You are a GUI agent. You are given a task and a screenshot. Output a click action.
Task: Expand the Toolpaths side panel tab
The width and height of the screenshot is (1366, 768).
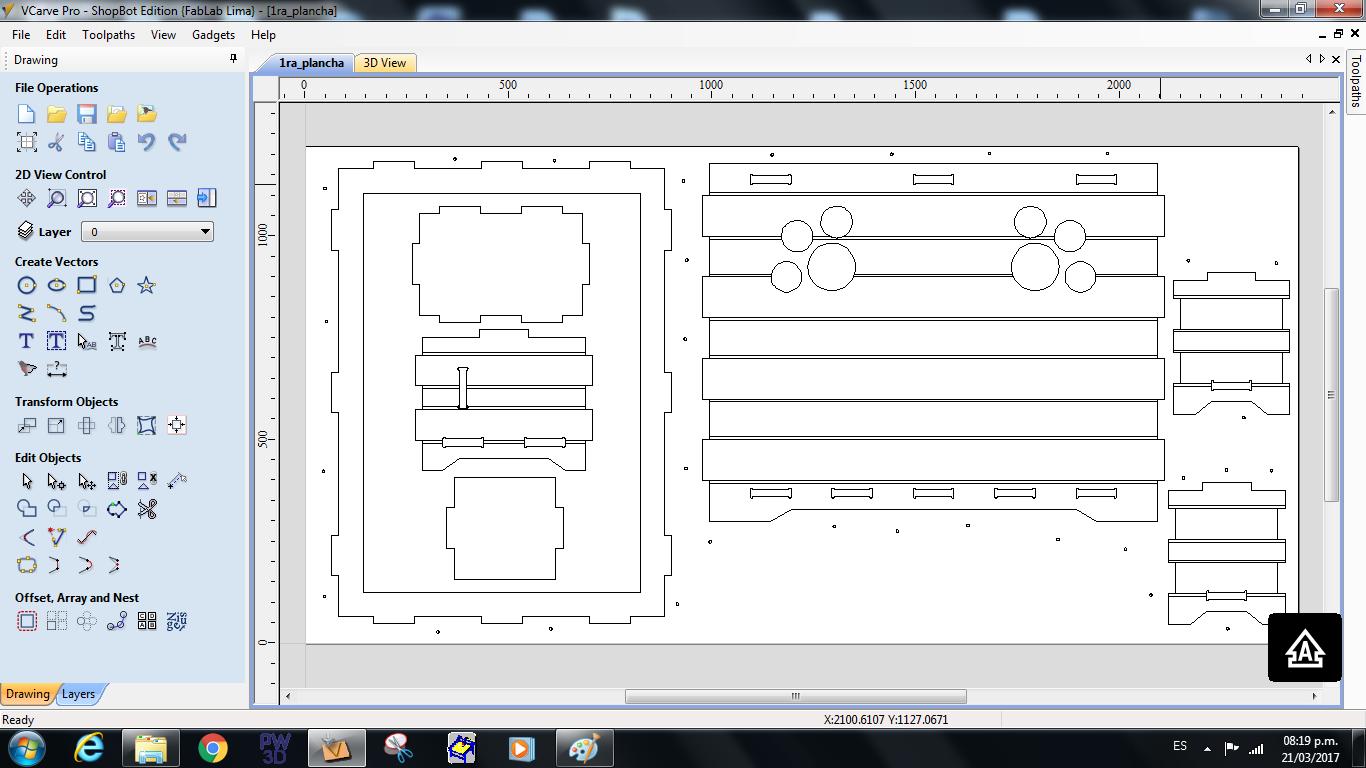pyautogui.click(x=1356, y=81)
